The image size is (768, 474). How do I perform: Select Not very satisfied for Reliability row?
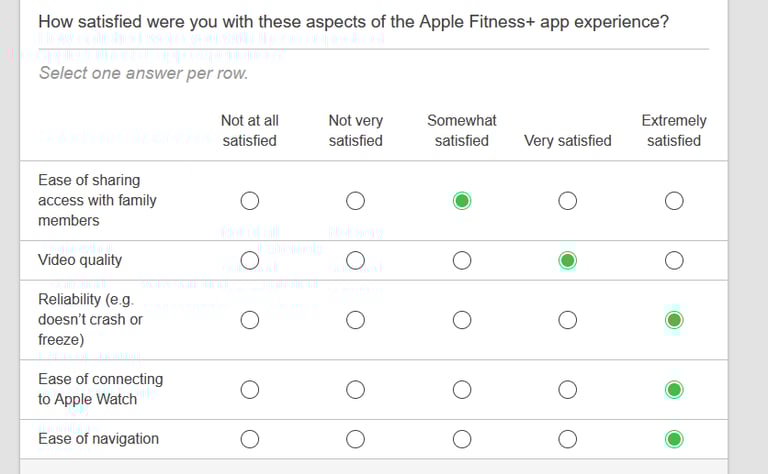pos(356,320)
